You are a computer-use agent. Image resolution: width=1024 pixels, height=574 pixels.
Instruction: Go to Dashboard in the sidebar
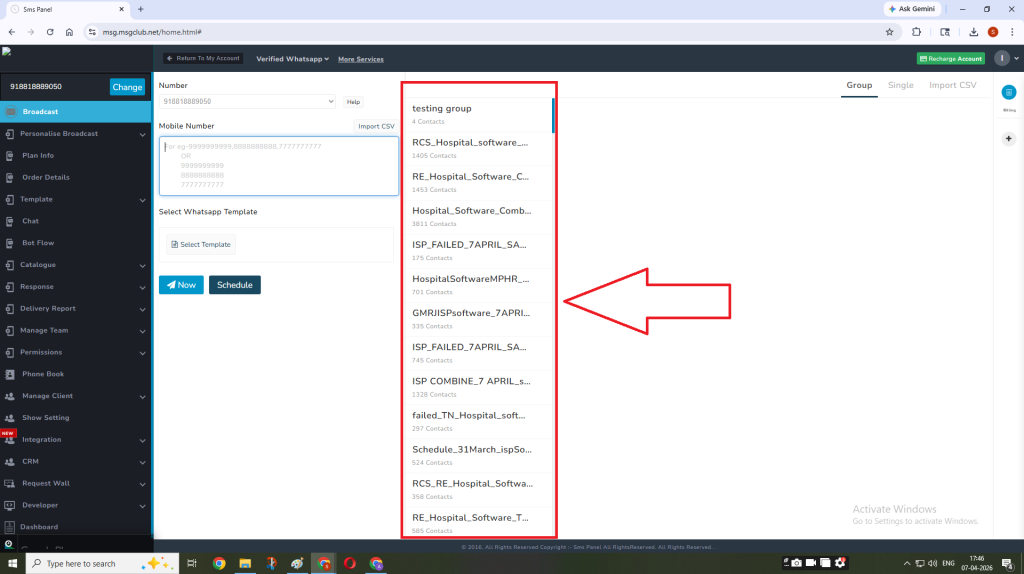pyautogui.click(x=40, y=527)
